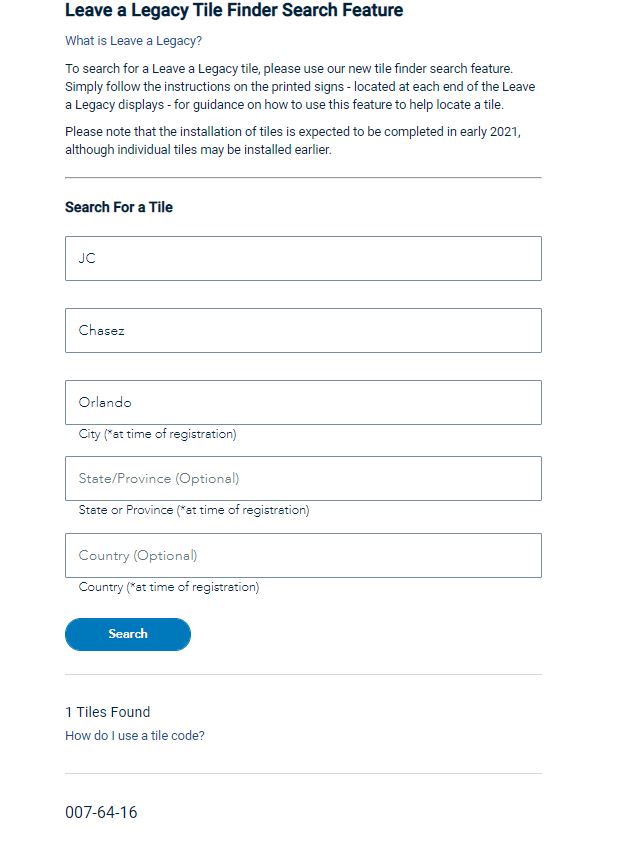
Task: Click the "State or Province" helper label
Action: [193, 510]
